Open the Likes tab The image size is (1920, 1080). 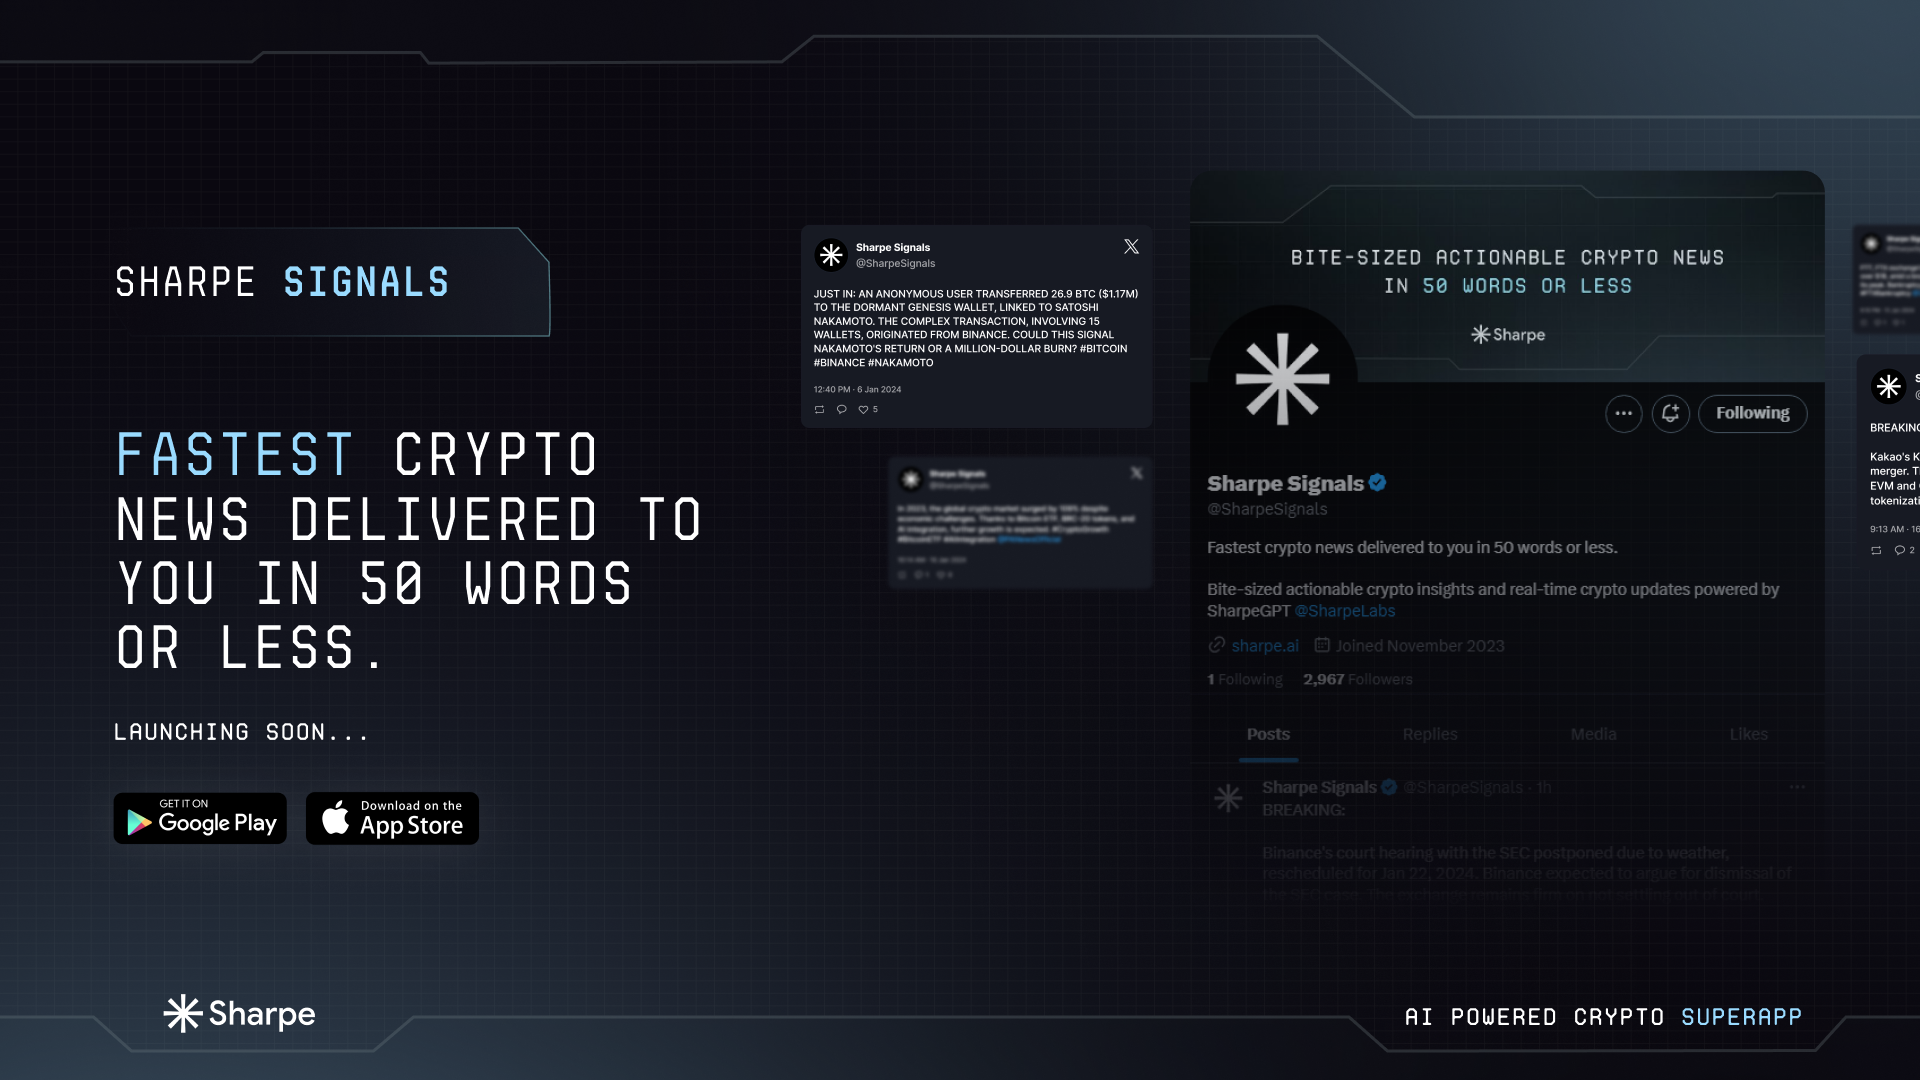pos(1748,734)
